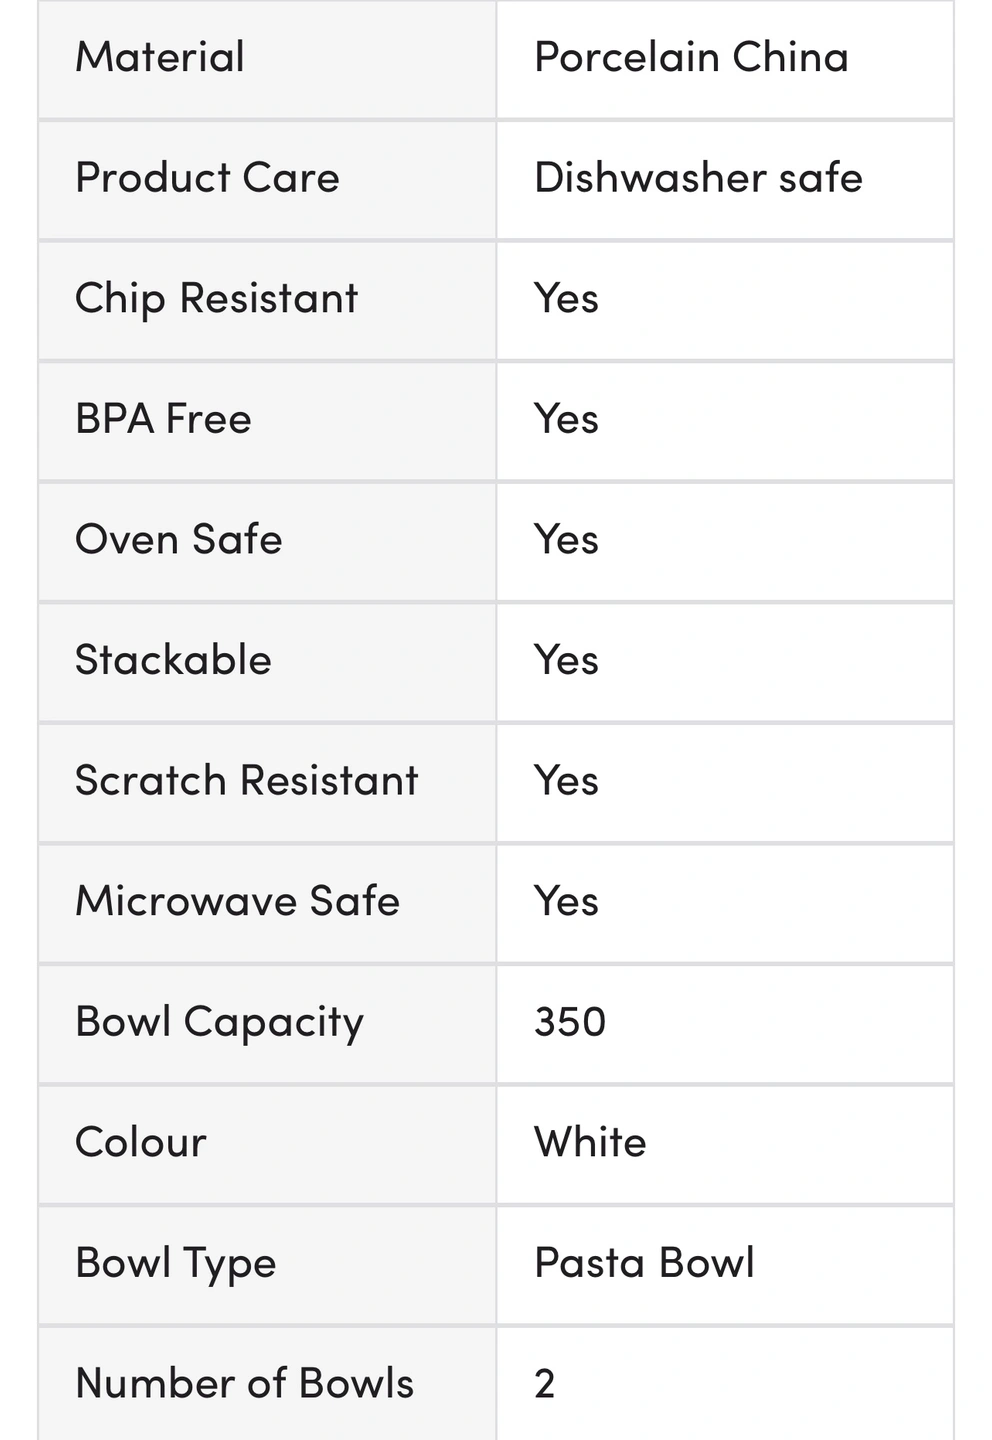Select the White colour value
Image resolution: width=992 pixels, height=1440 pixels.
(590, 1142)
